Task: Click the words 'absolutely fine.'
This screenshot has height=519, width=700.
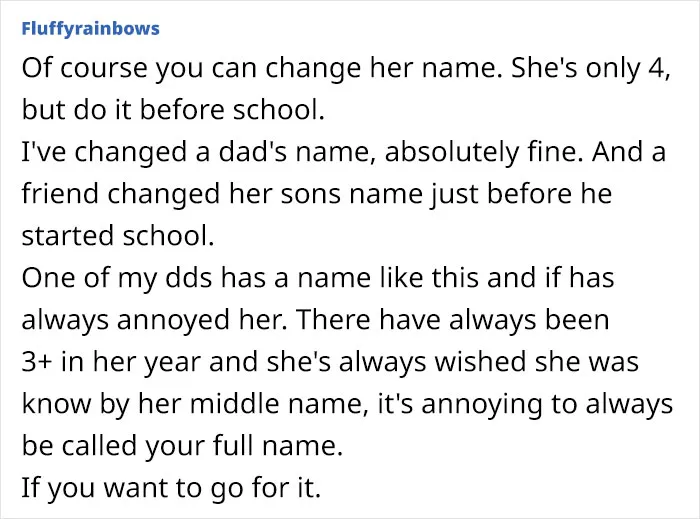Action: tap(484, 152)
